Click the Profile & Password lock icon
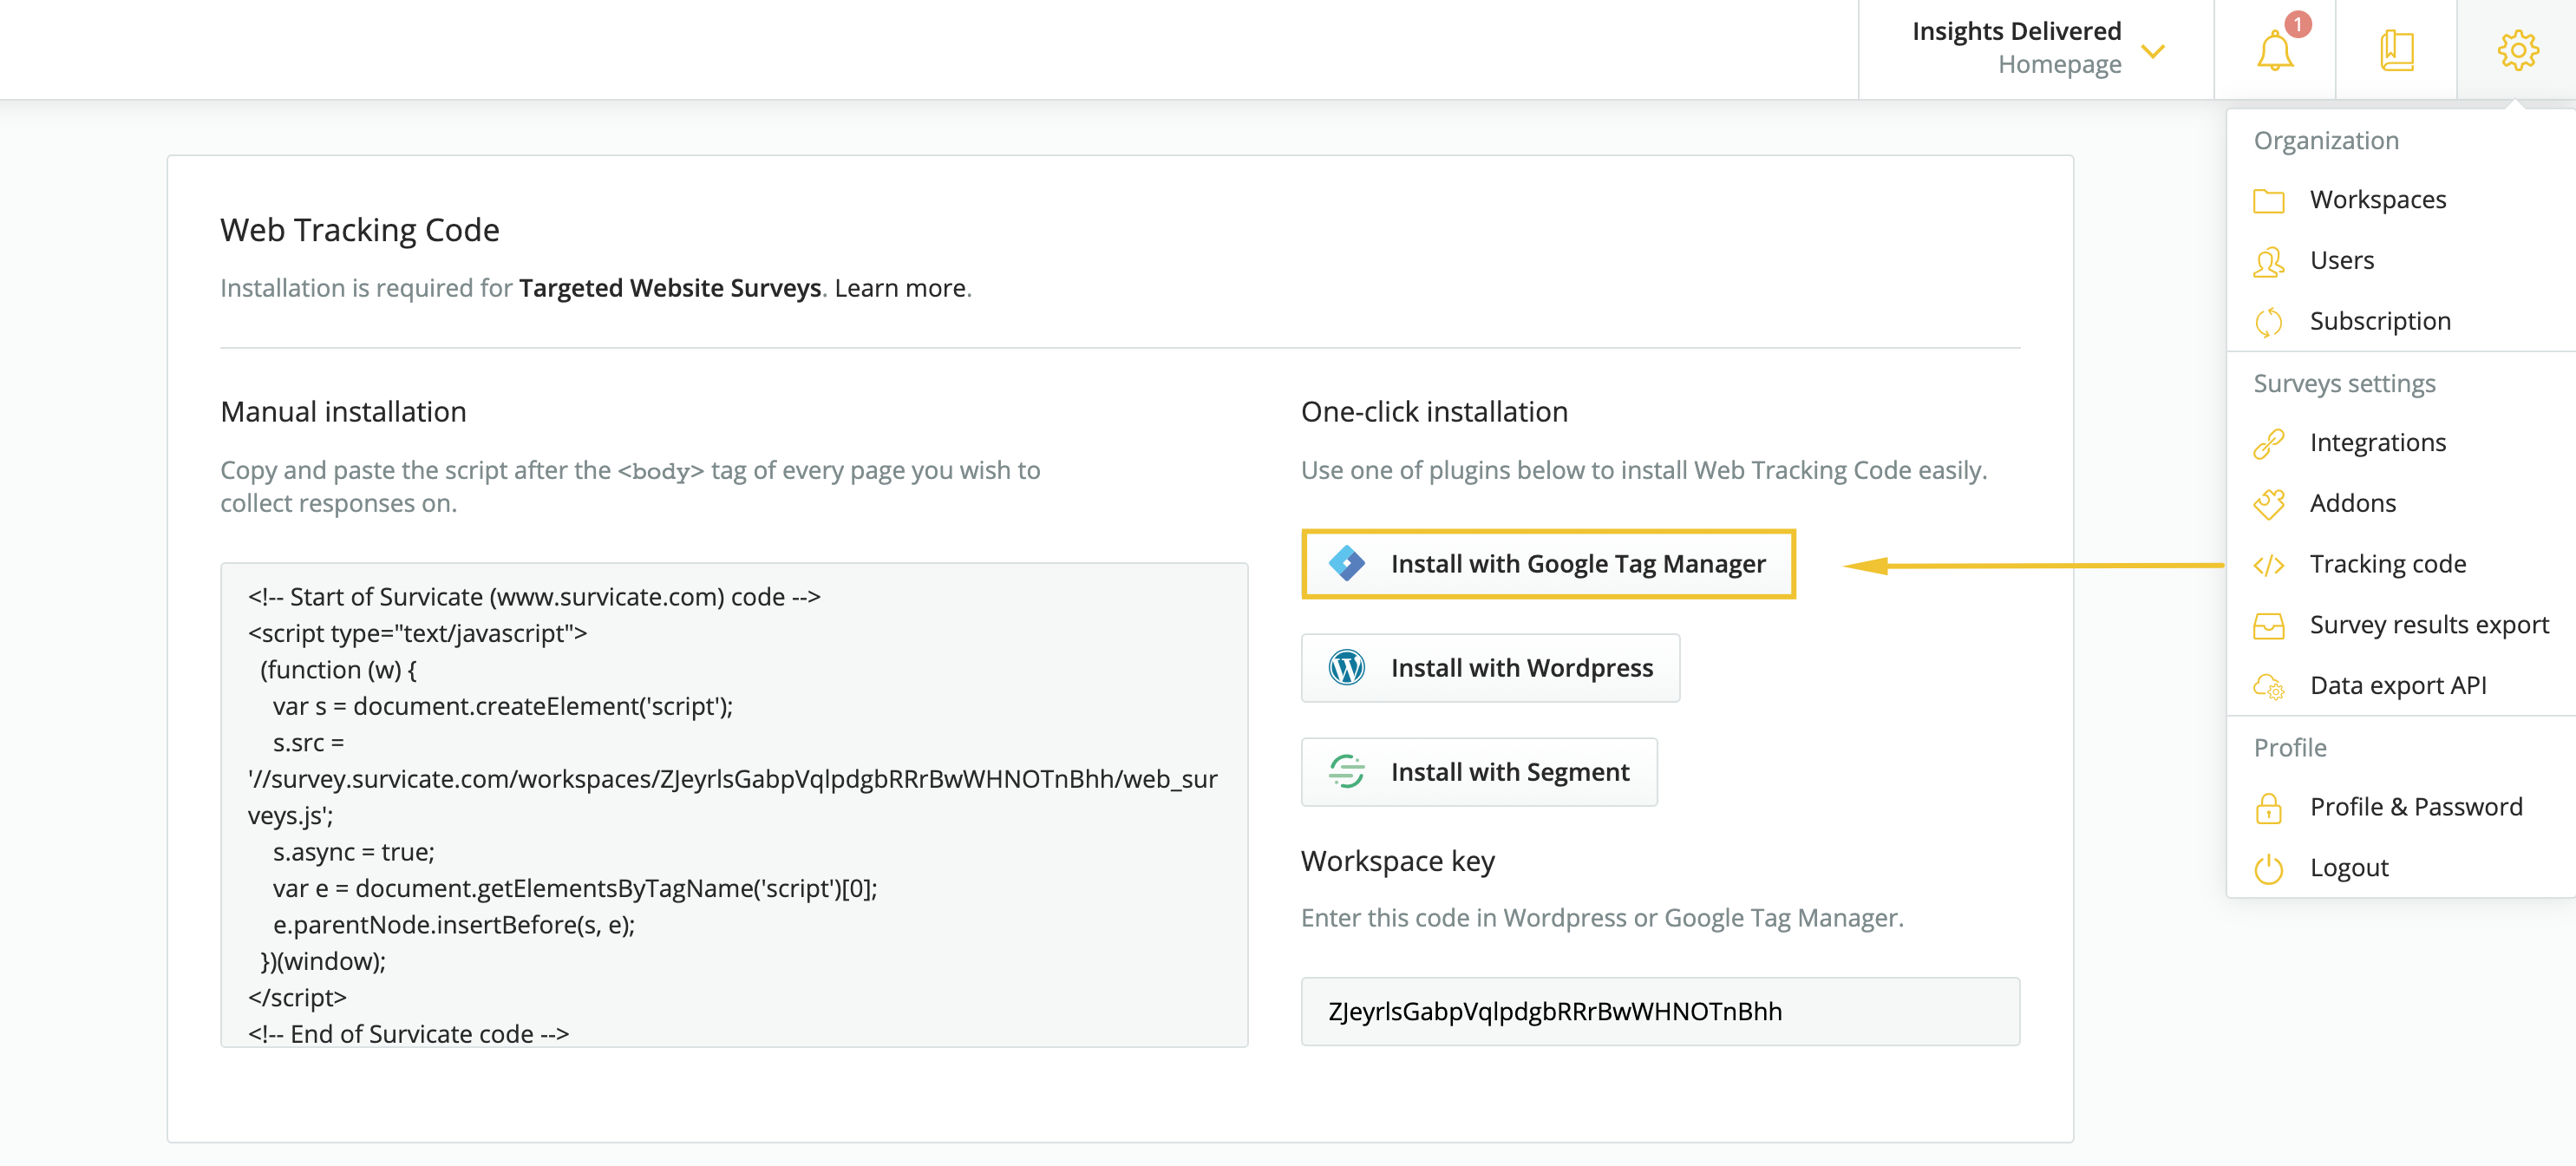Screen dimensions: 2576x1166 click(x=2268, y=807)
